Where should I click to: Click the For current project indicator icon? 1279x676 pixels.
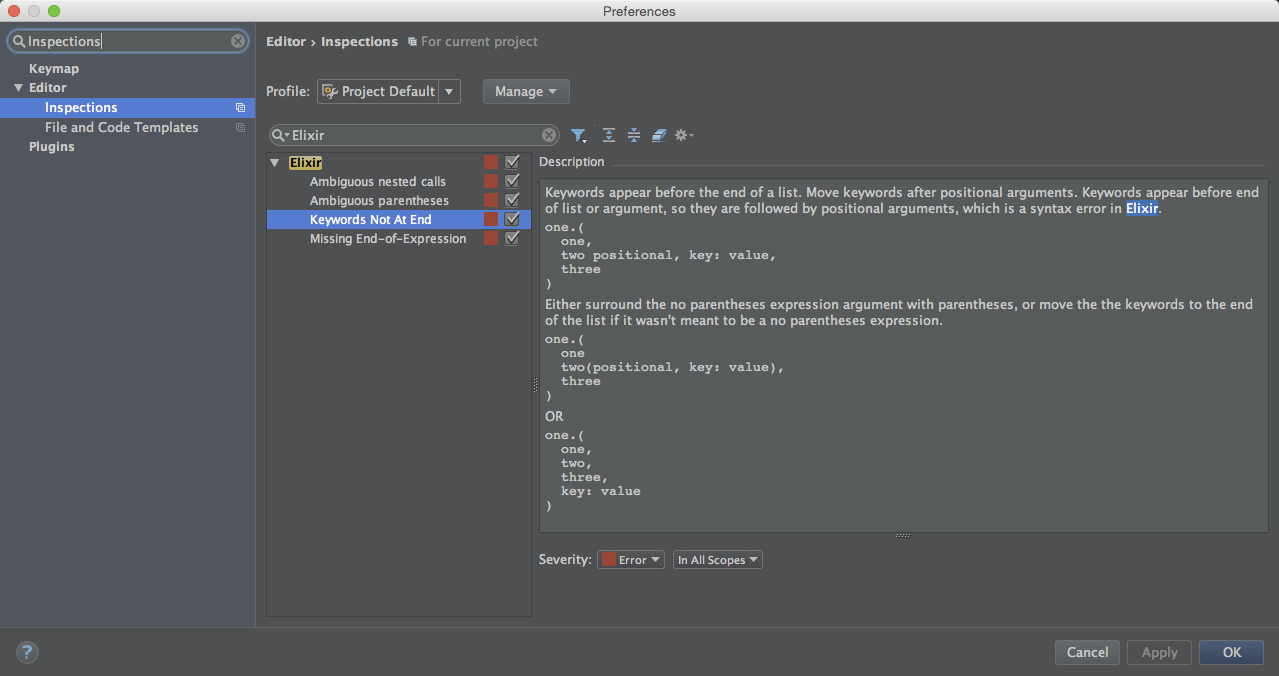click(412, 42)
